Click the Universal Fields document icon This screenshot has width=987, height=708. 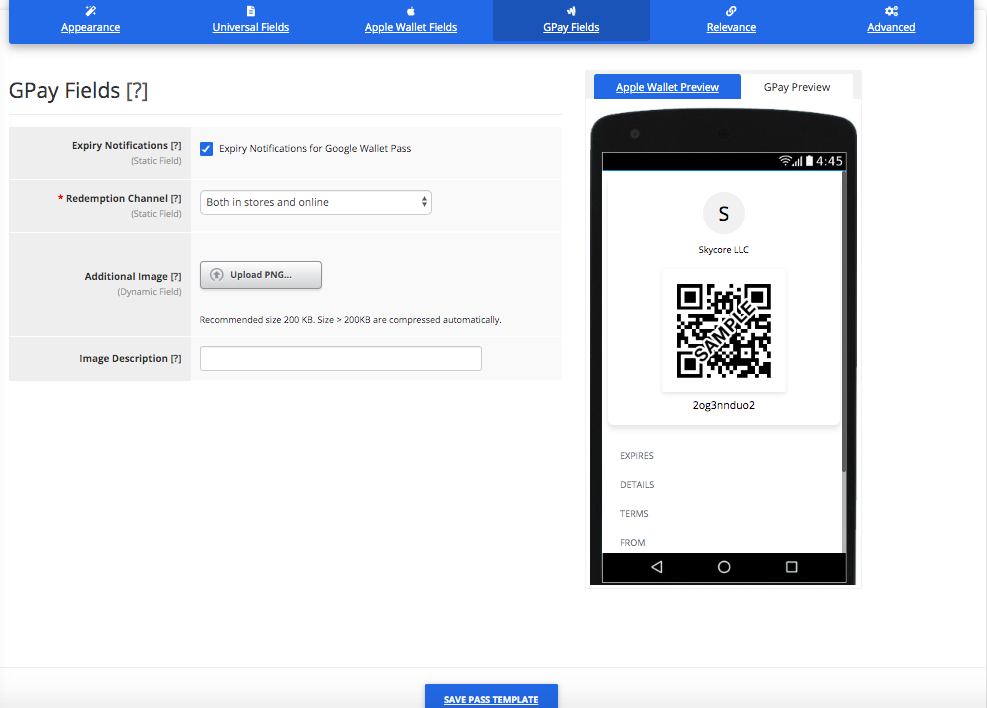coord(251,11)
